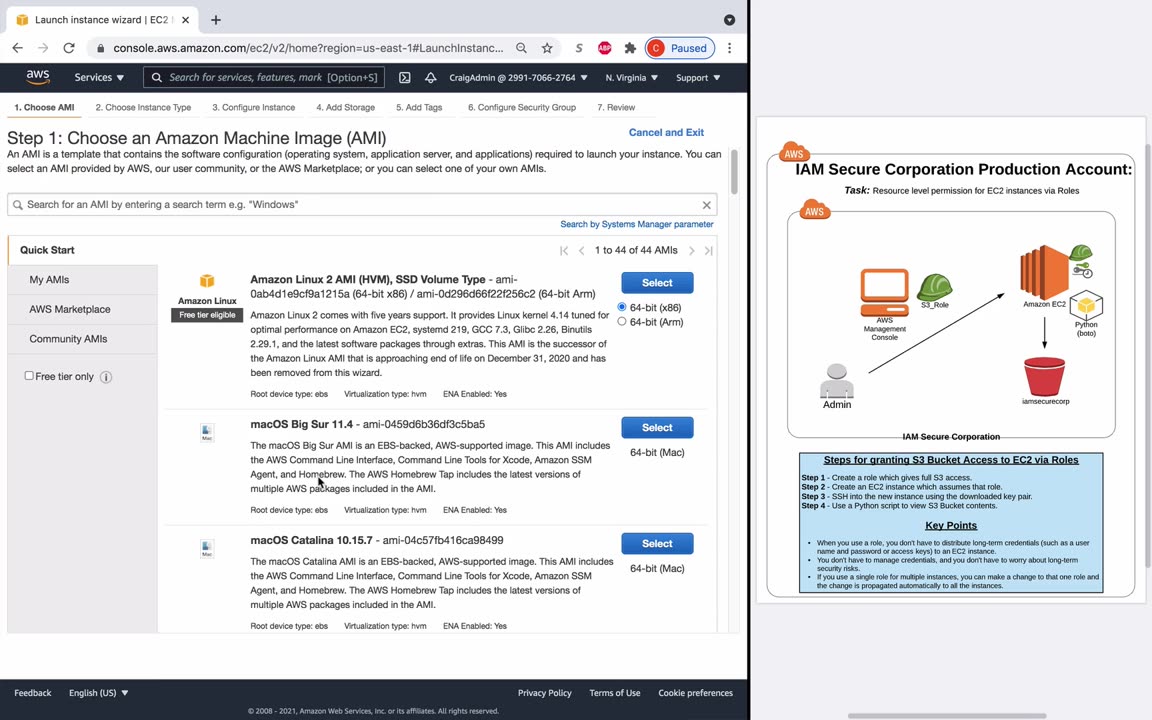Click the macOS Catalina AMI icon

coord(207,548)
